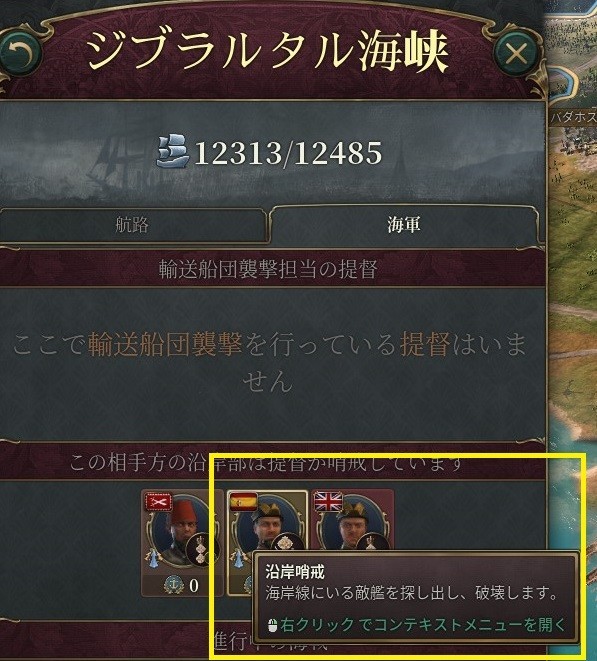Viewport: 597px width, 661px height.
Task: Open the orange 輸送船団襲撃 link
Action: pyautogui.click(x=165, y=344)
